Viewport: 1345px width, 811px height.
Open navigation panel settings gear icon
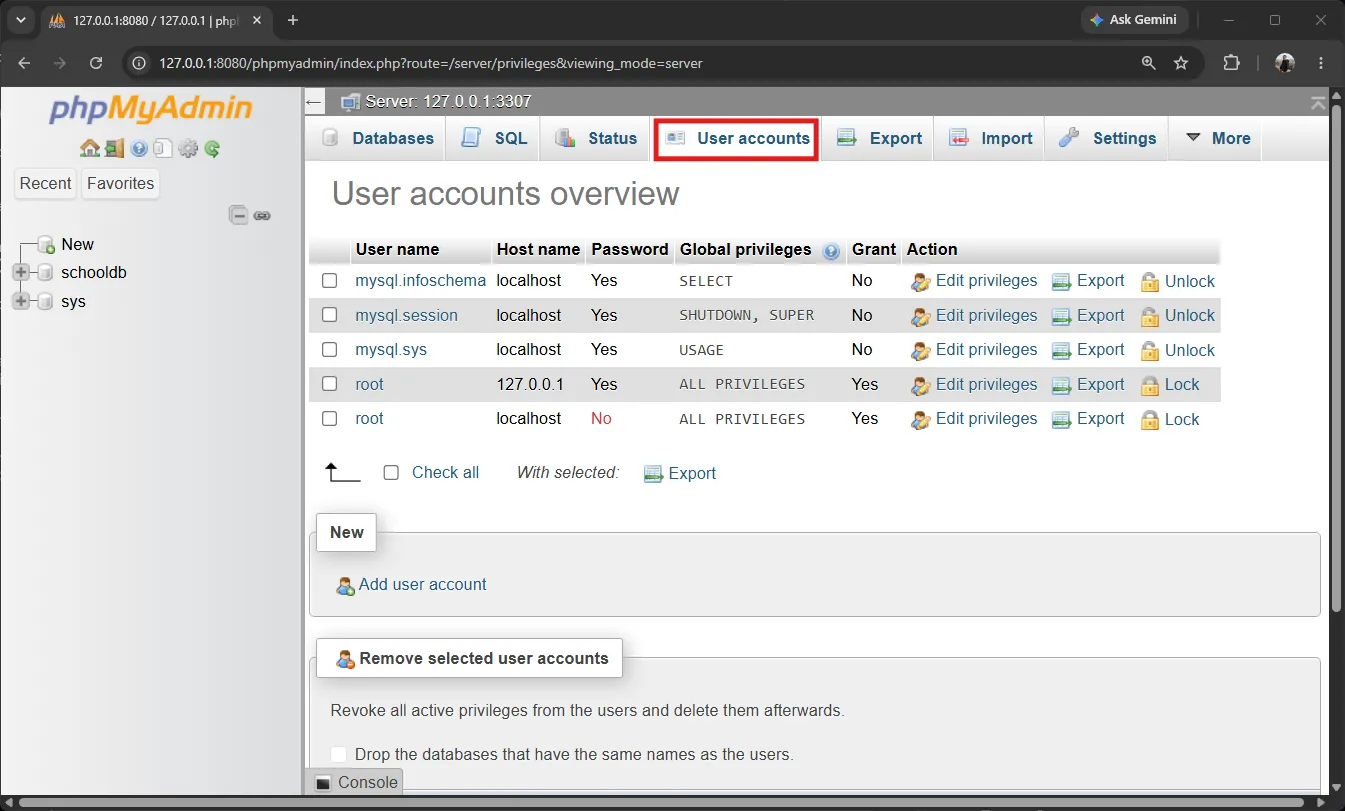[188, 149]
